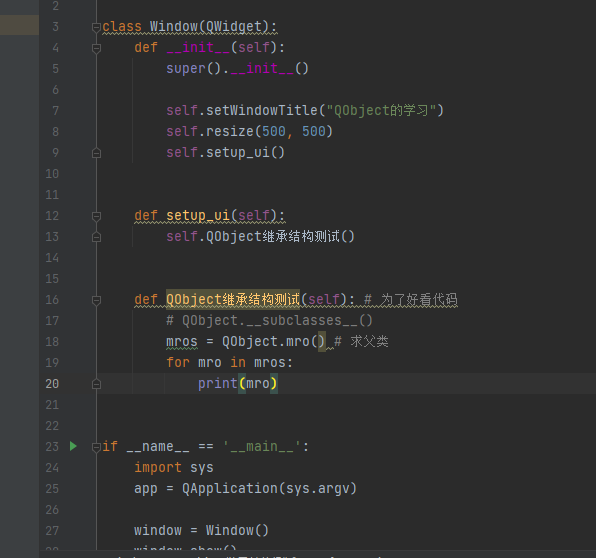Fold end marker at print(mro) line
The width and height of the screenshot is (596, 558).
point(96,384)
